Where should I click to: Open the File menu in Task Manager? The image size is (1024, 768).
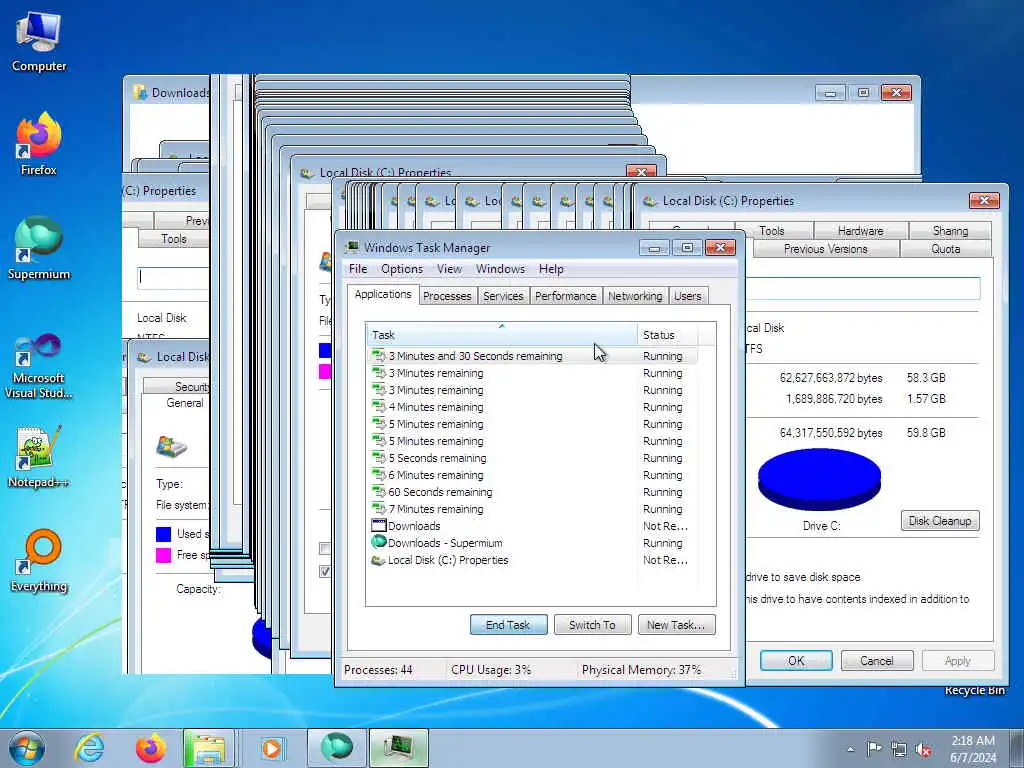[x=358, y=269]
